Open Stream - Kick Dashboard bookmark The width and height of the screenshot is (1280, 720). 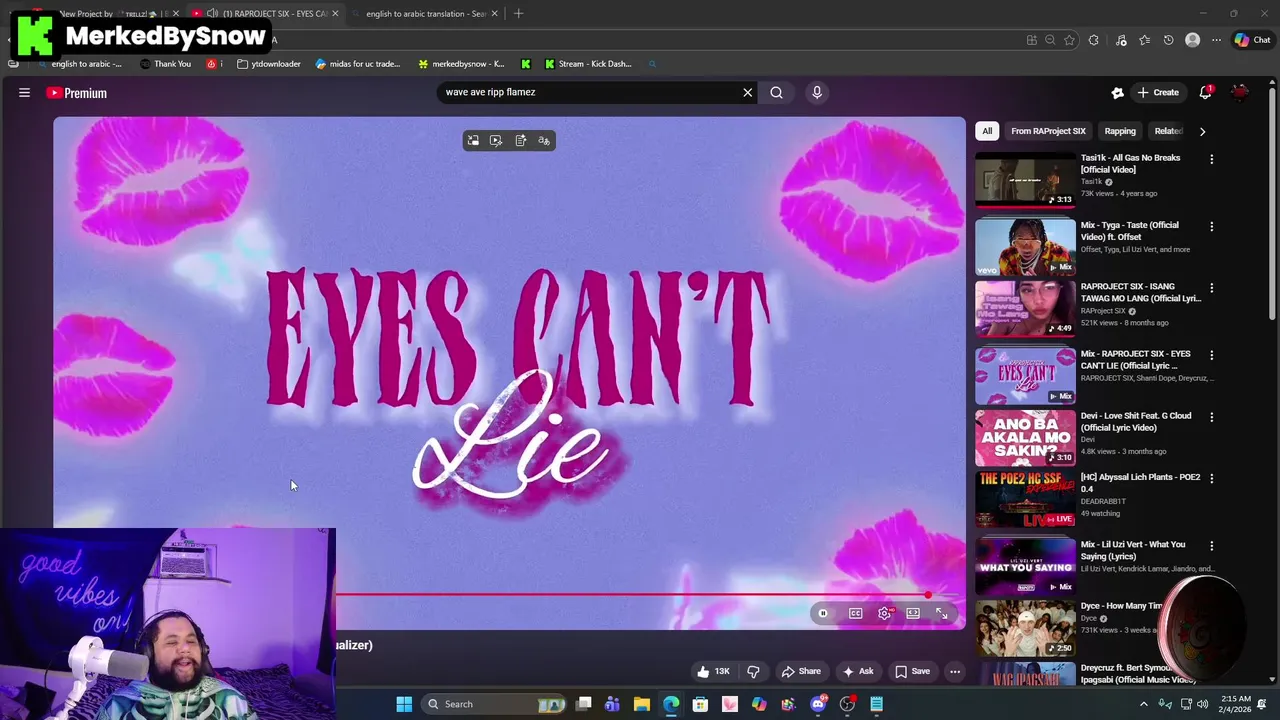coord(588,64)
